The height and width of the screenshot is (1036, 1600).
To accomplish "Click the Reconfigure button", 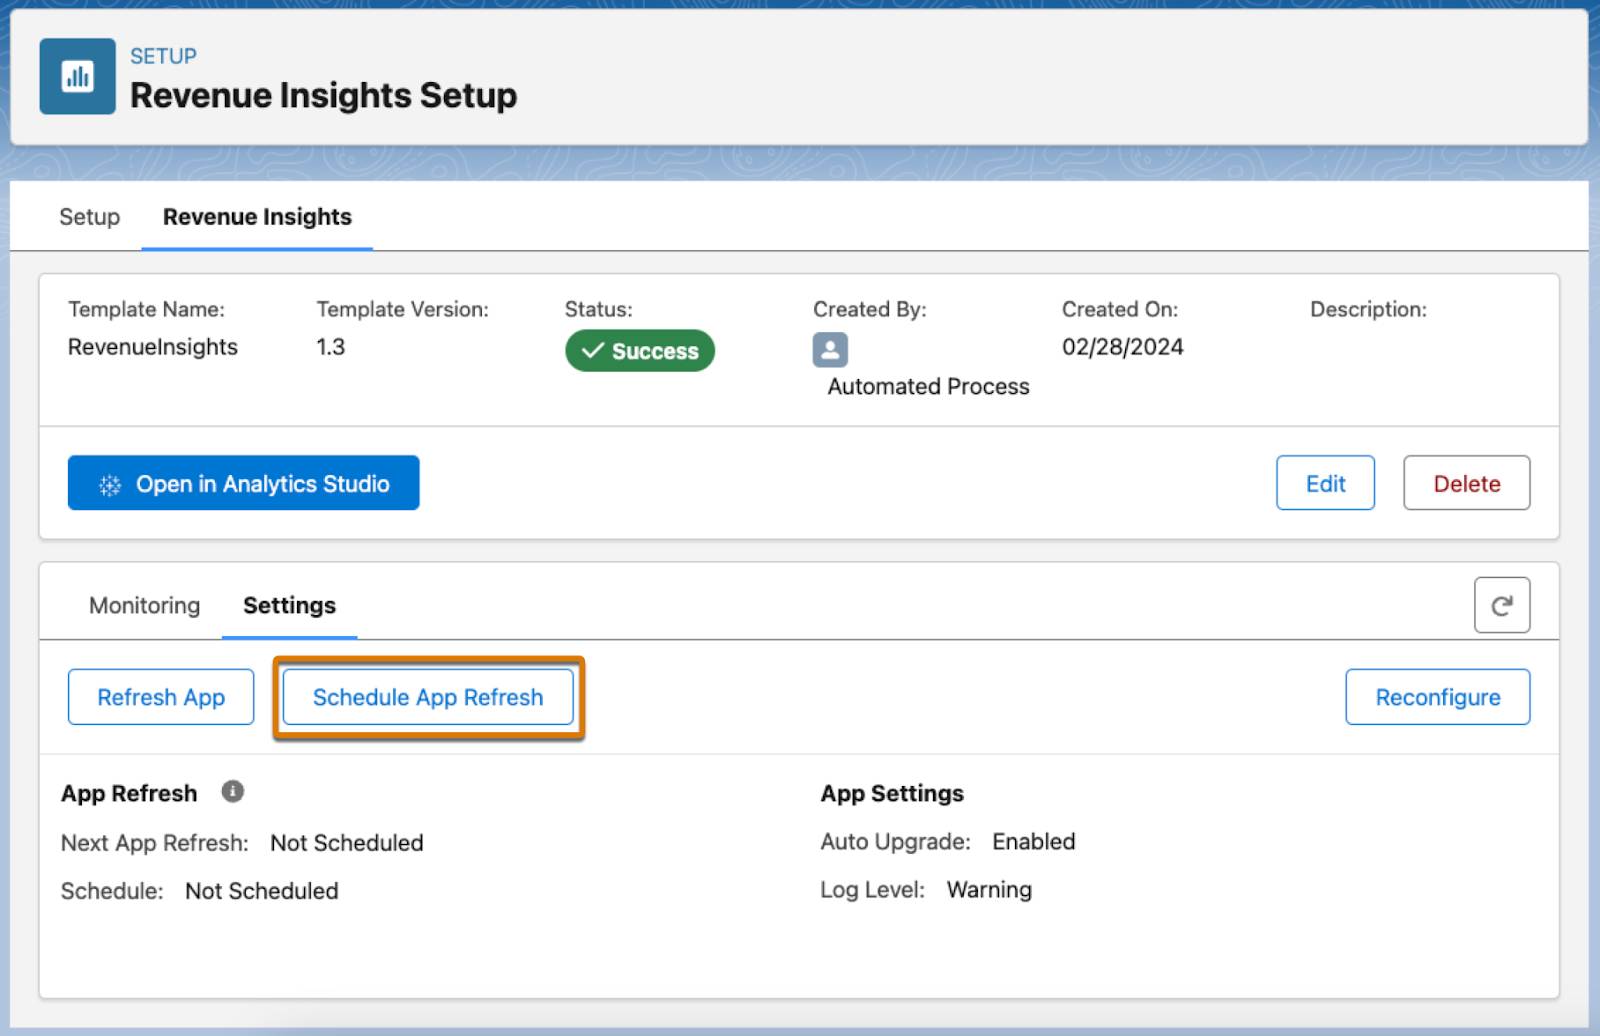I will pos(1437,697).
